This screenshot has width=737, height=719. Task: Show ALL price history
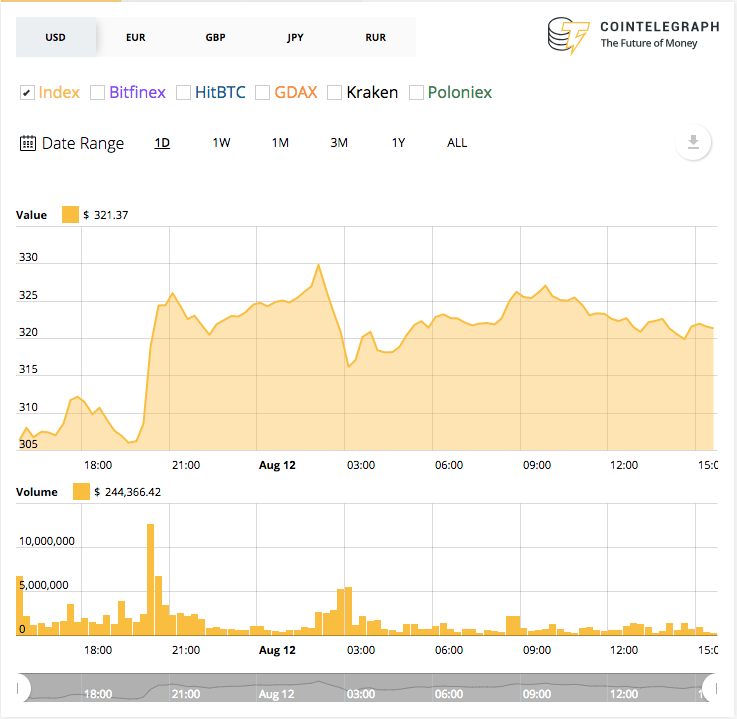pyautogui.click(x=457, y=143)
